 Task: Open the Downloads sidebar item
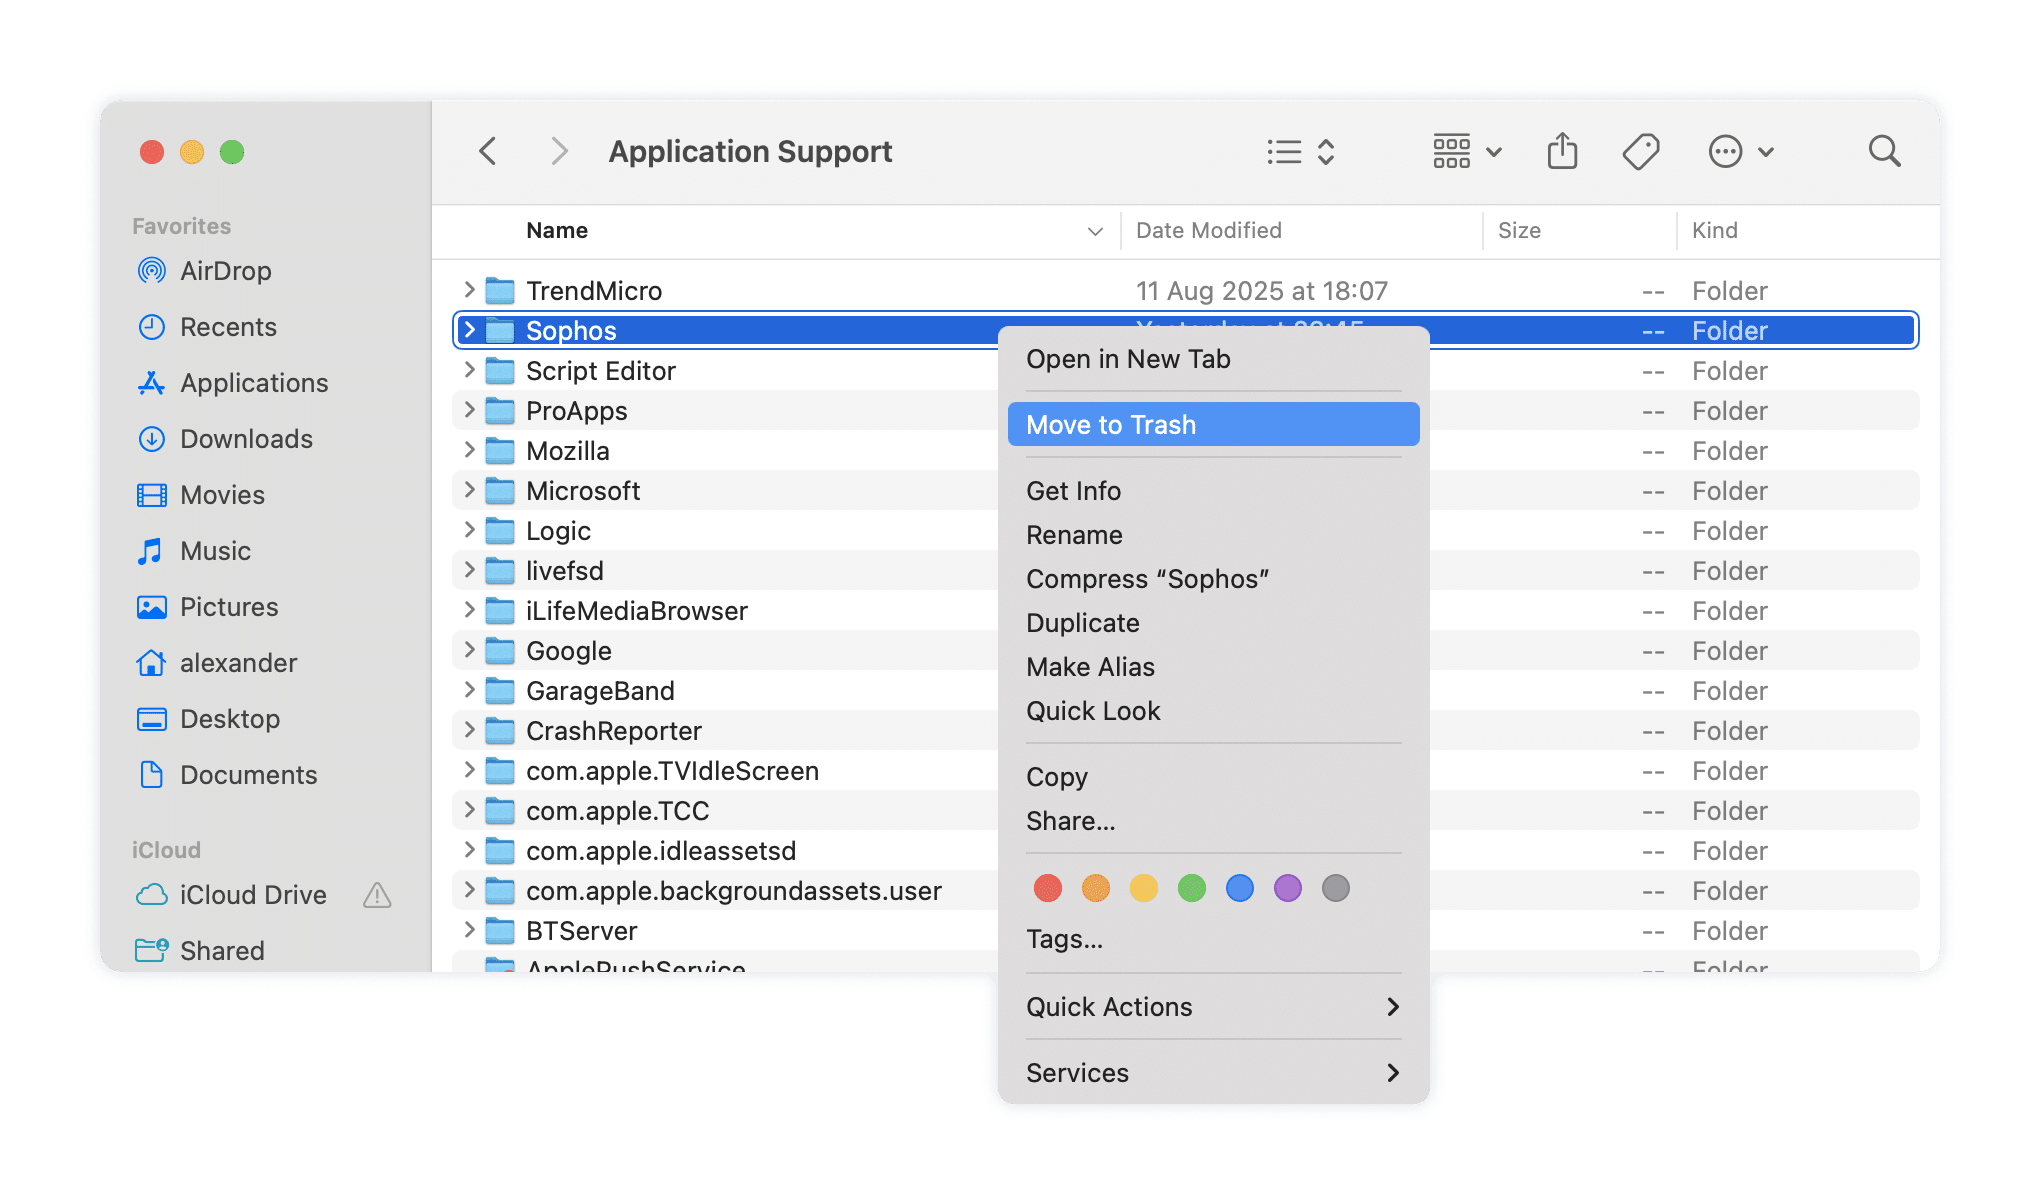tap(246, 439)
